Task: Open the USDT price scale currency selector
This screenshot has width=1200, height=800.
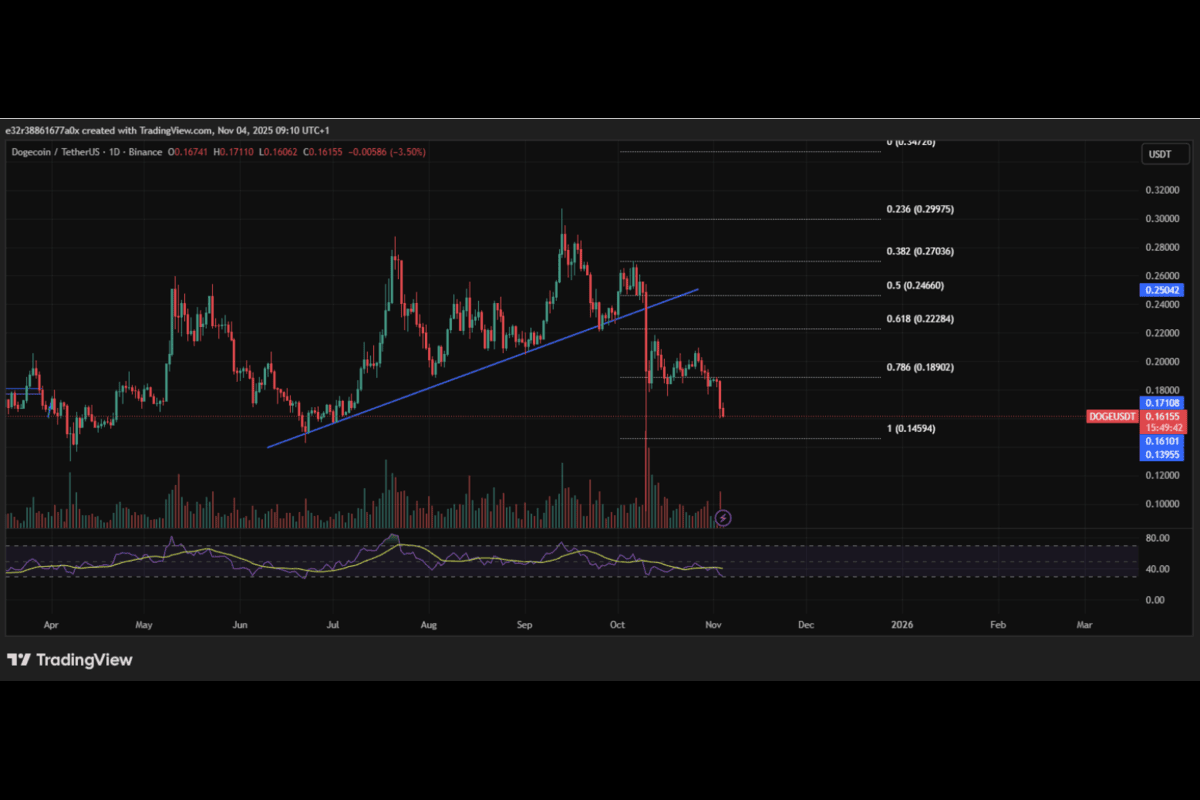Action: click(1163, 153)
